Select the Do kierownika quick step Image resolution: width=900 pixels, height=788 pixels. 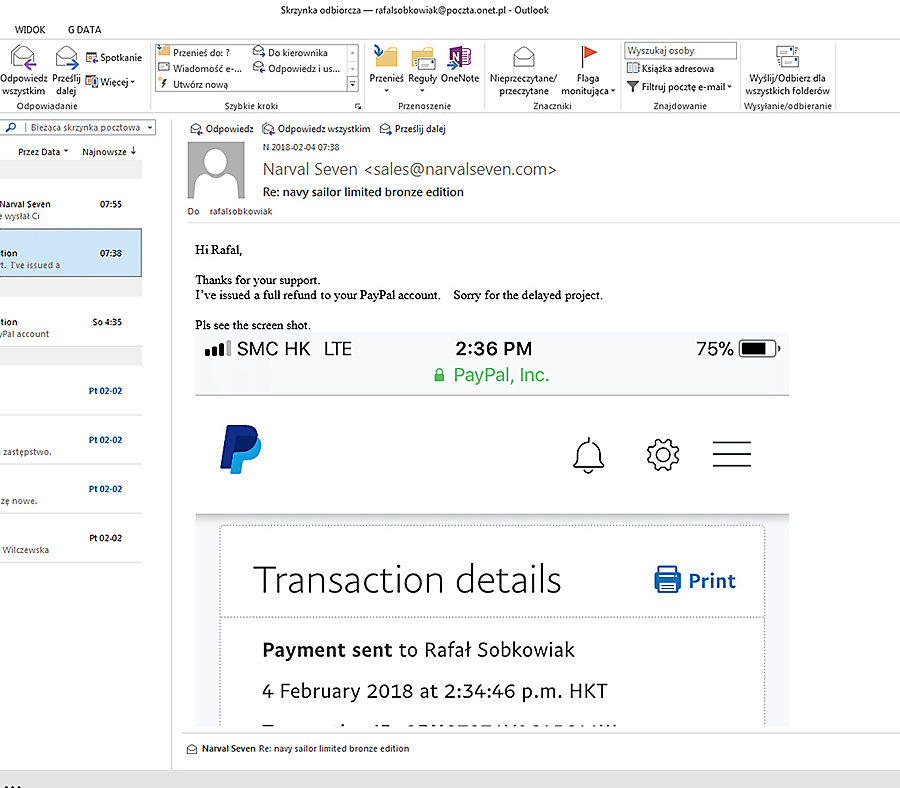290,52
